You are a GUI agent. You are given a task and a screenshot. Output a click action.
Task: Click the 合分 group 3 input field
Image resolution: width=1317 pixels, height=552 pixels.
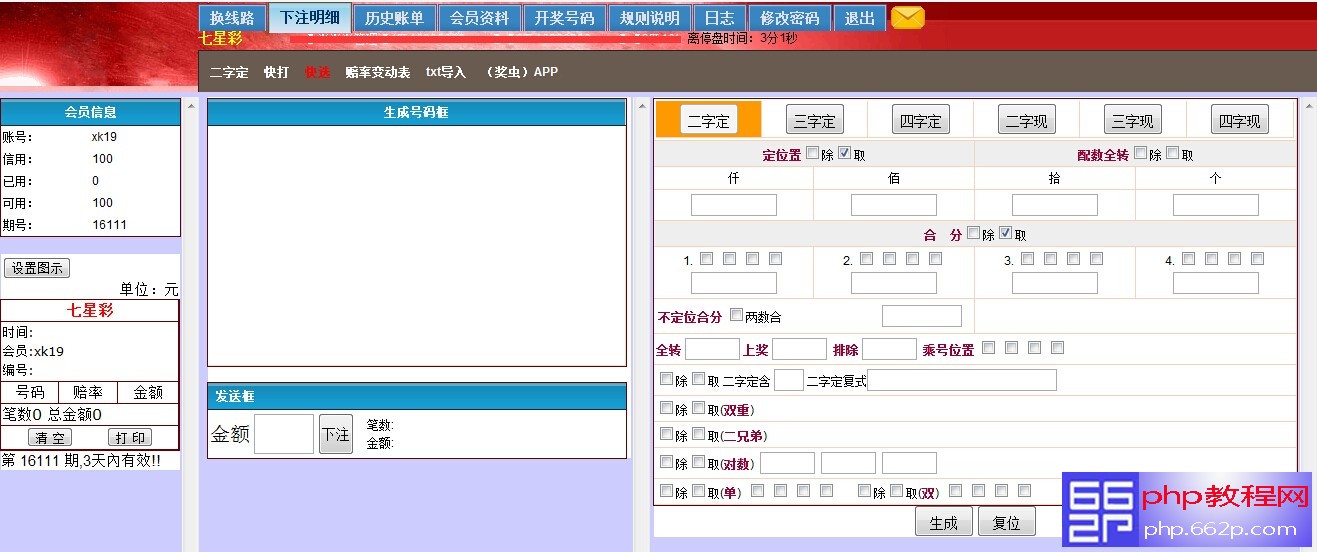[x=1055, y=283]
